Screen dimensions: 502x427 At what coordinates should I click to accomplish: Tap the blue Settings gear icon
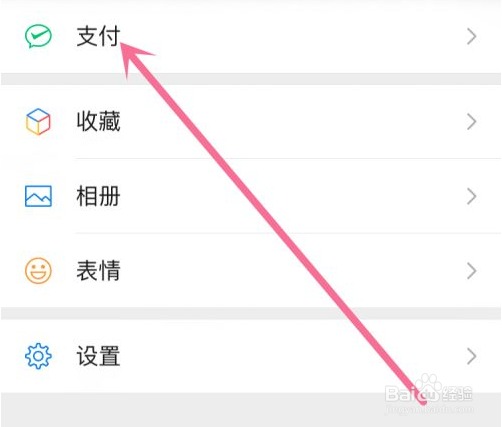38,356
